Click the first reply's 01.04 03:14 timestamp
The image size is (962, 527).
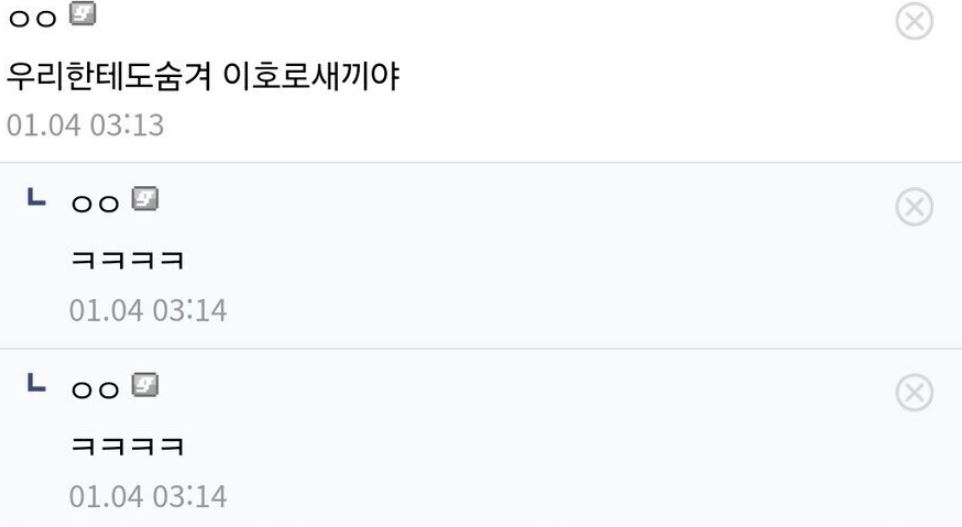[148, 311]
